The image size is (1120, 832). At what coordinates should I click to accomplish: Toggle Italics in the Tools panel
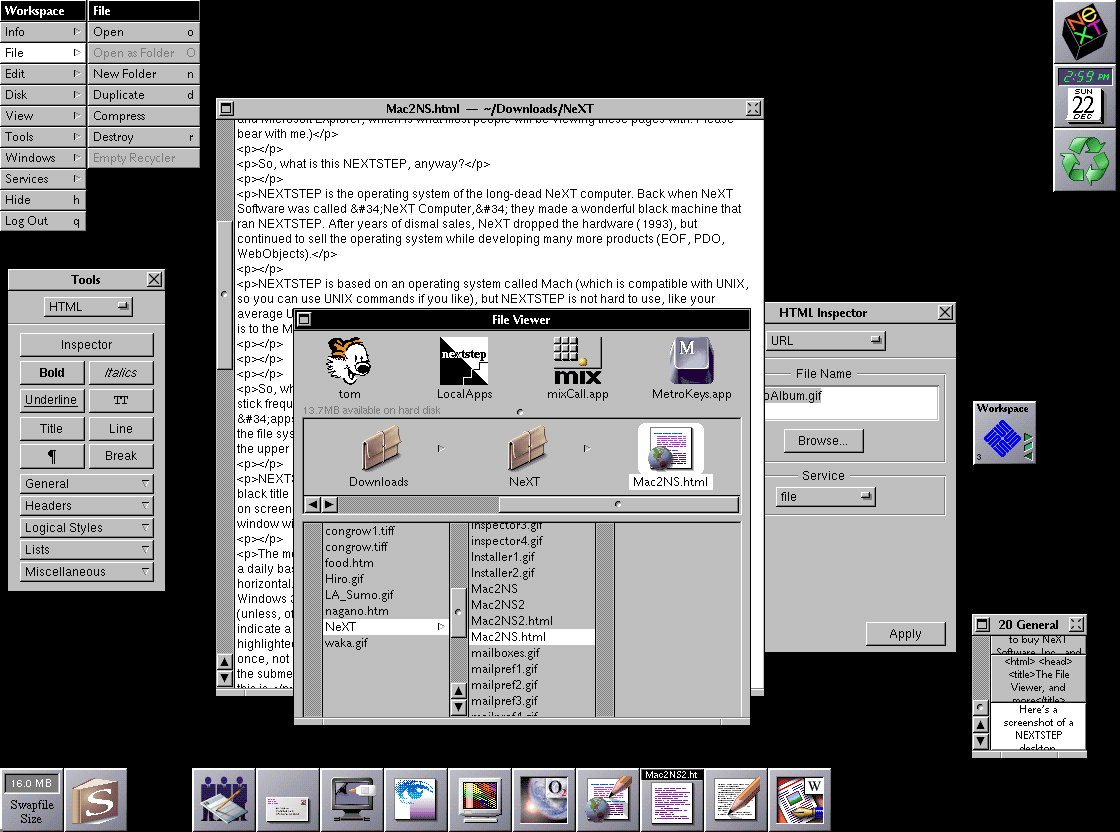pos(120,373)
